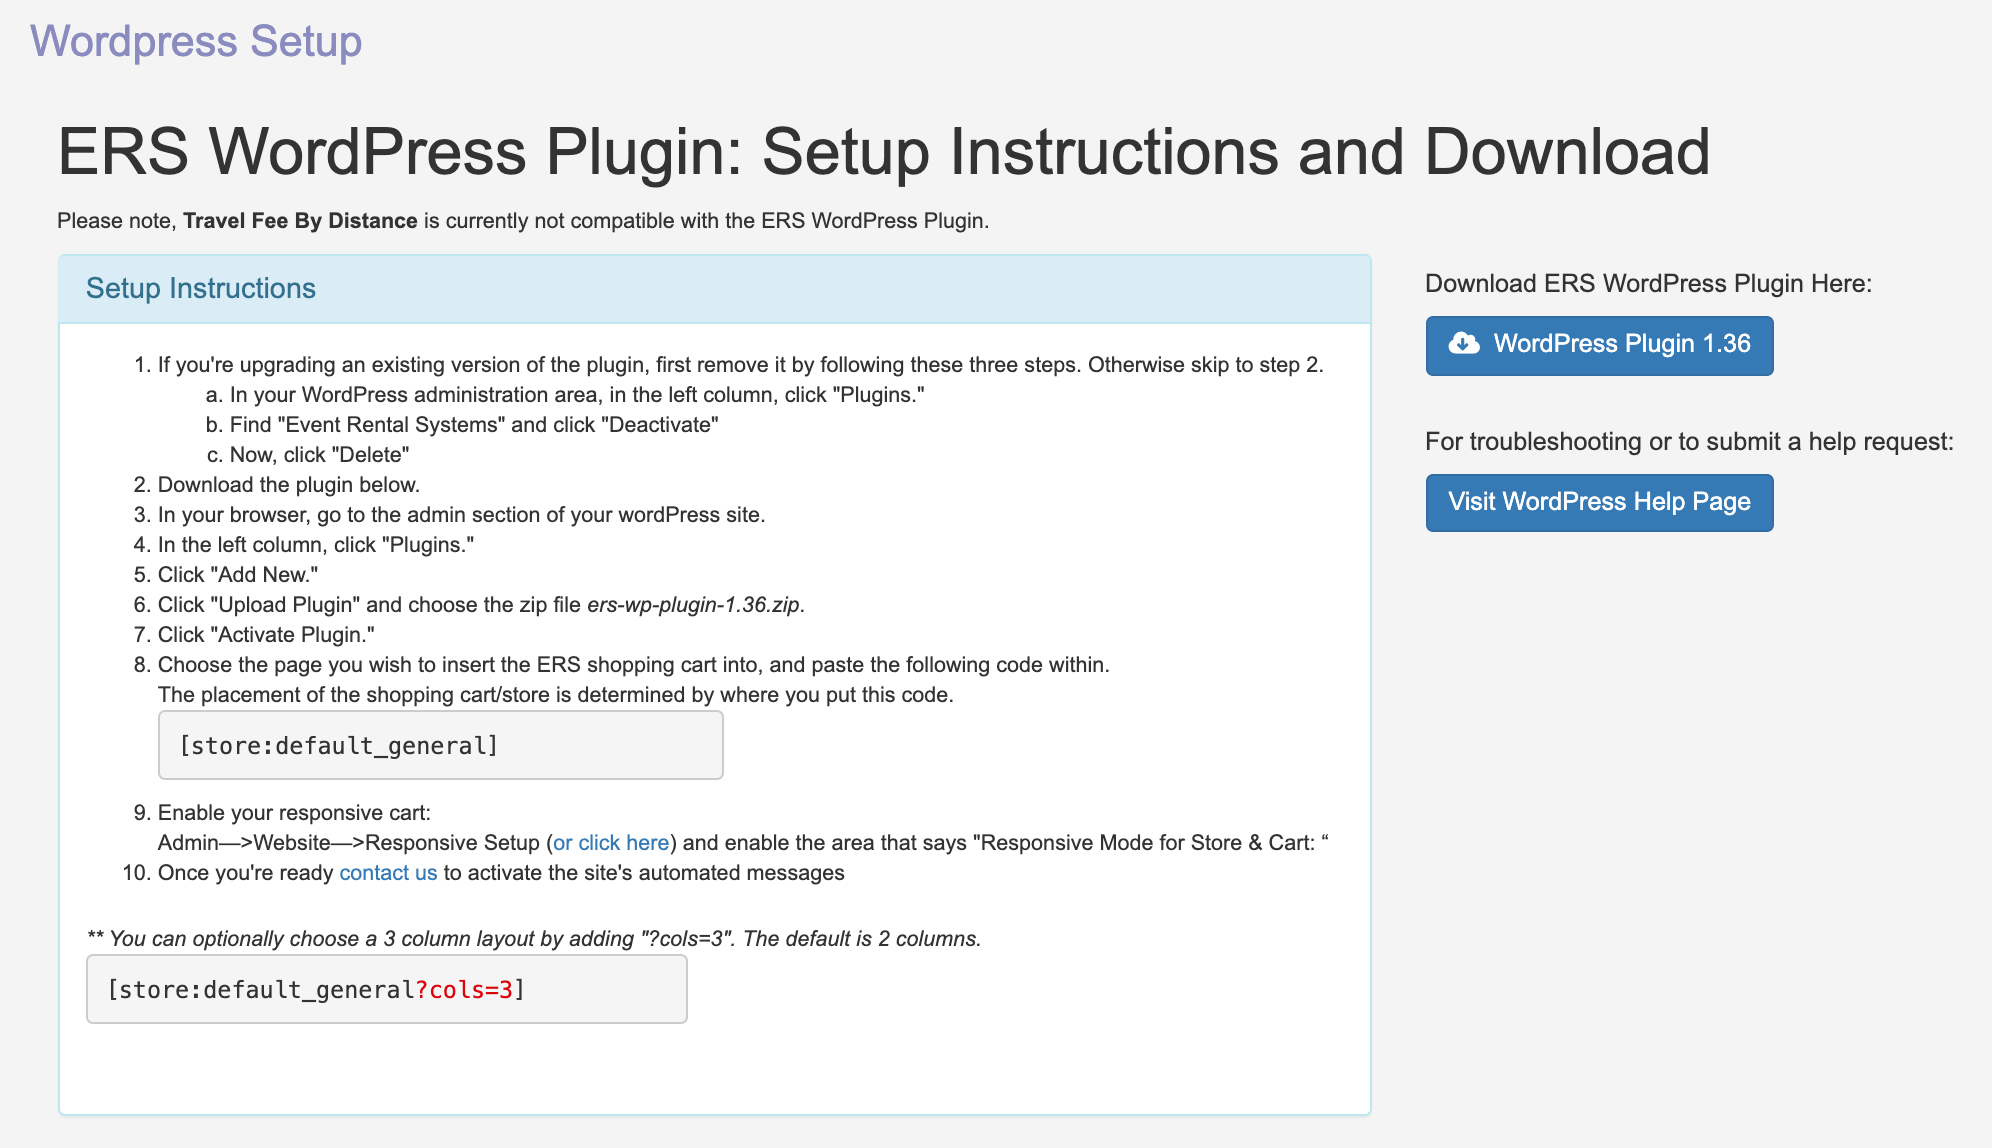This screenshot has width=1992, height=1148.
Task: Click the troubleshooting help request label
Action: (x=1688, y=442)
